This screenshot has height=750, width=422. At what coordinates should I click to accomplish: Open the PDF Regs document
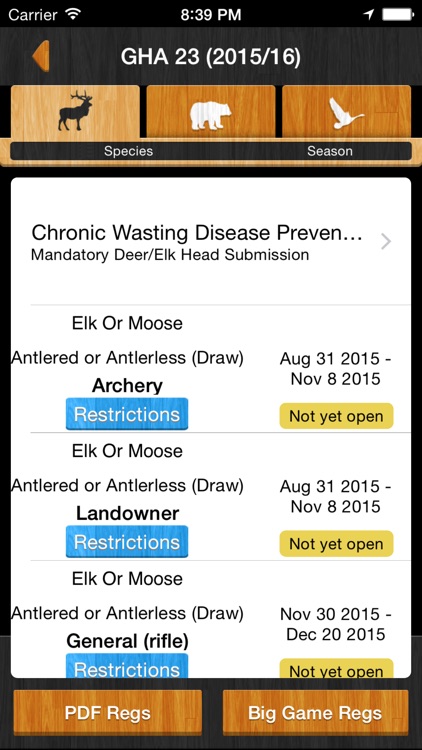coord(108,713)
